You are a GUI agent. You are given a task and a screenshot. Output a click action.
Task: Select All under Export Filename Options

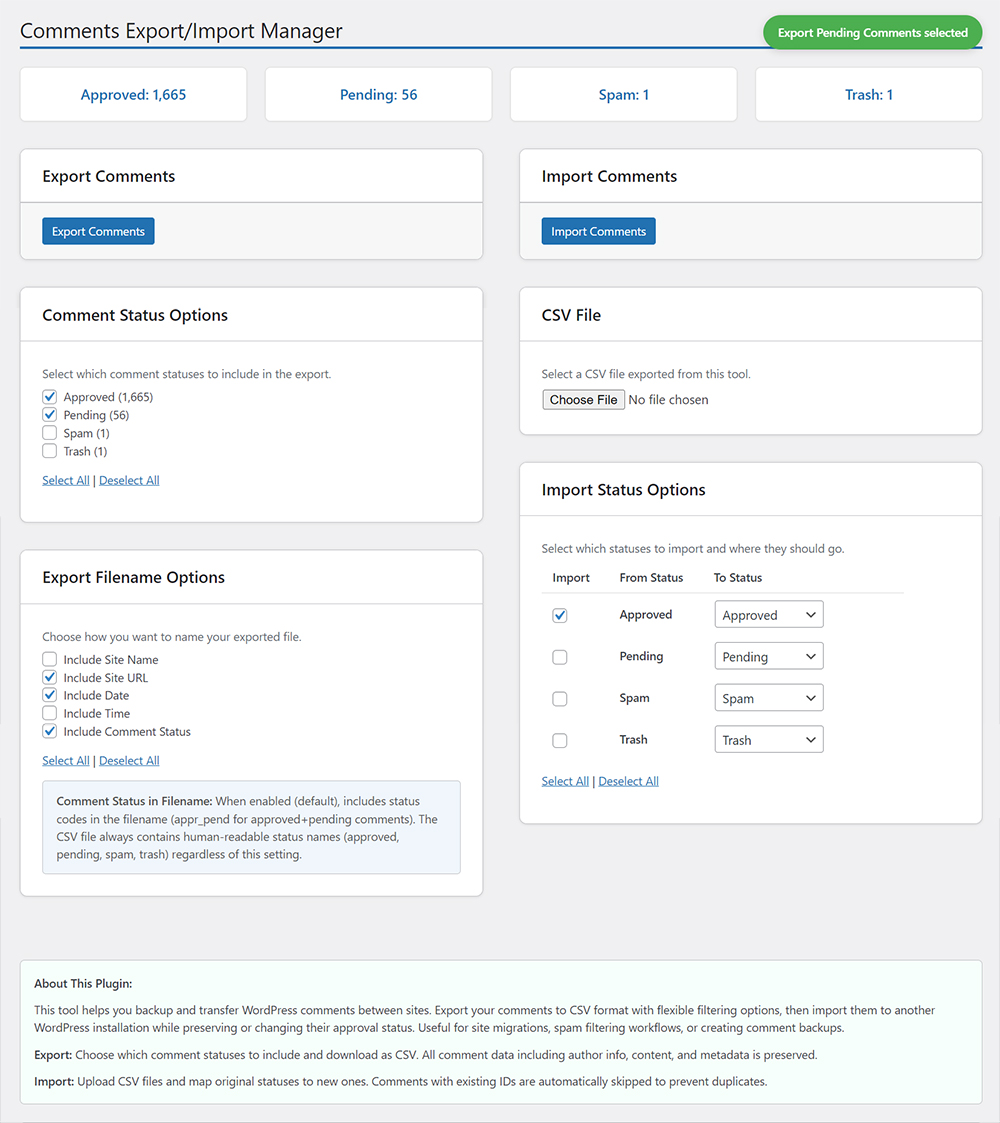[66, 760]
